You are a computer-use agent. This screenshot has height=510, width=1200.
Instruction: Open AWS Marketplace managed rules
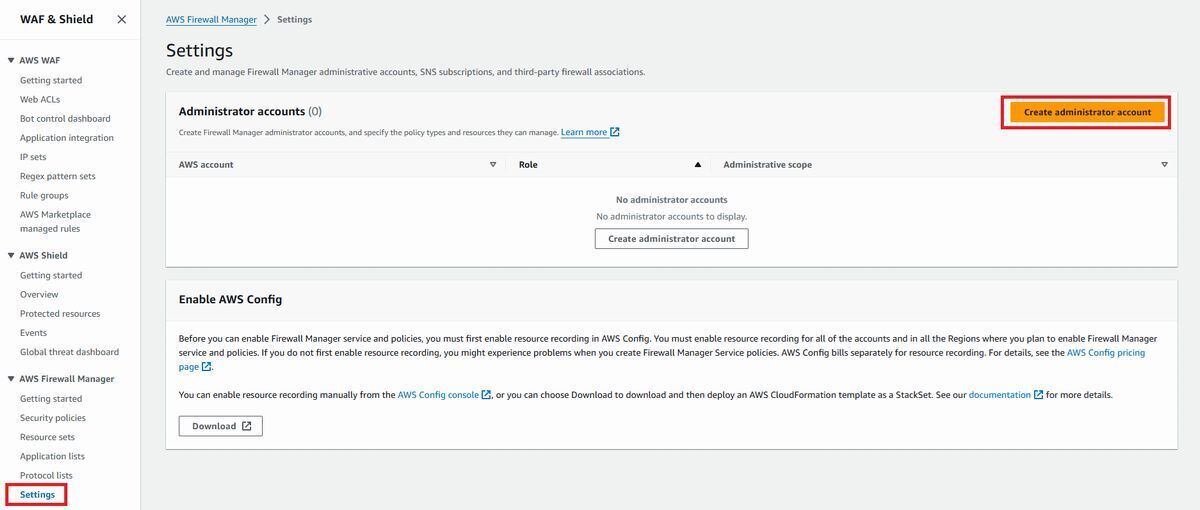(x=55, y=221)
